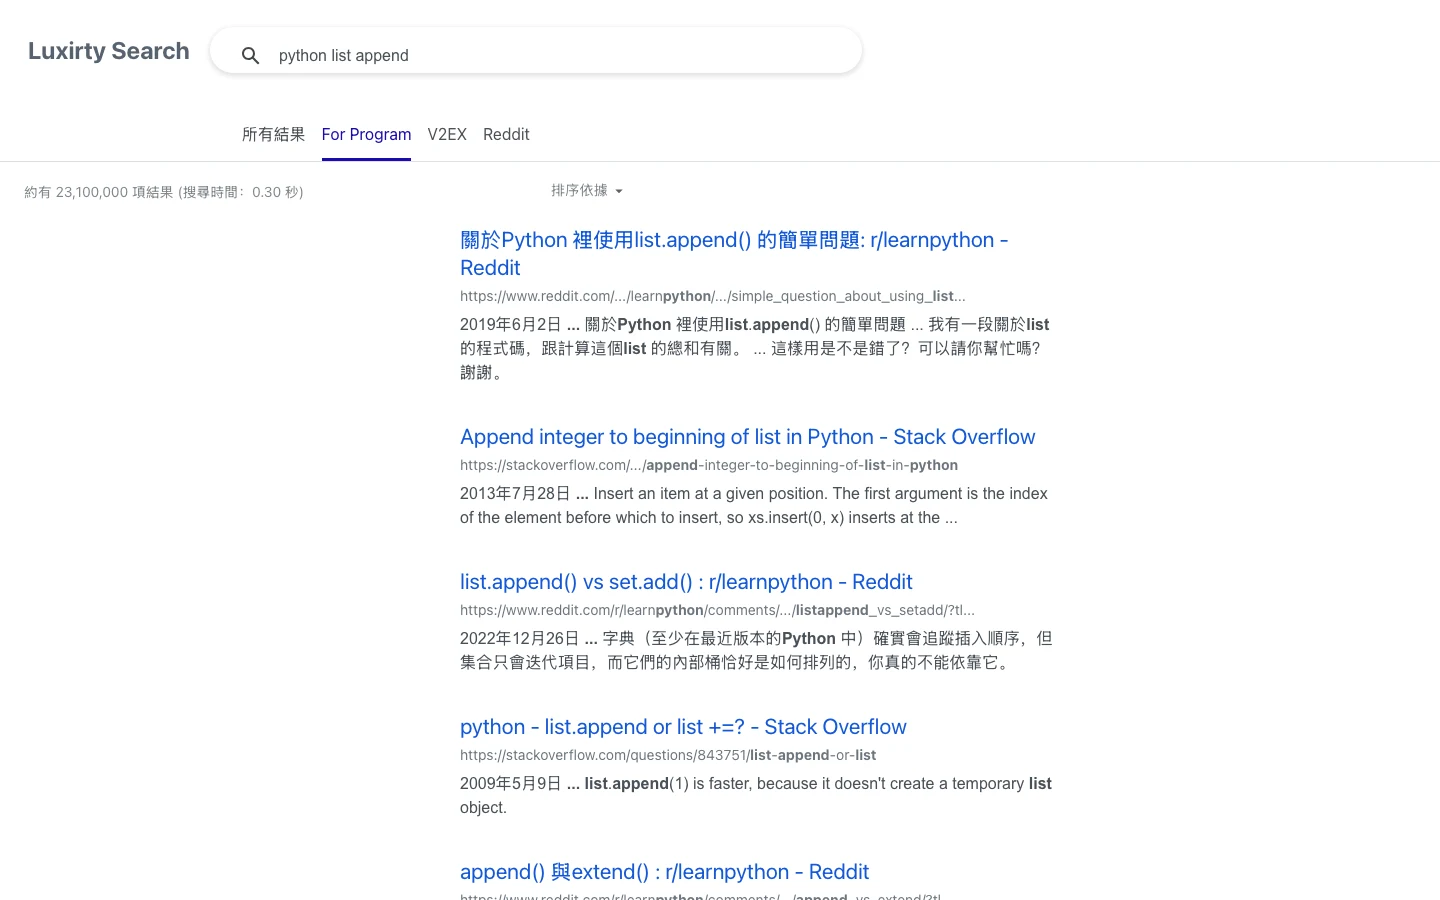Focus the search box containing python list append

click(536, 51)
